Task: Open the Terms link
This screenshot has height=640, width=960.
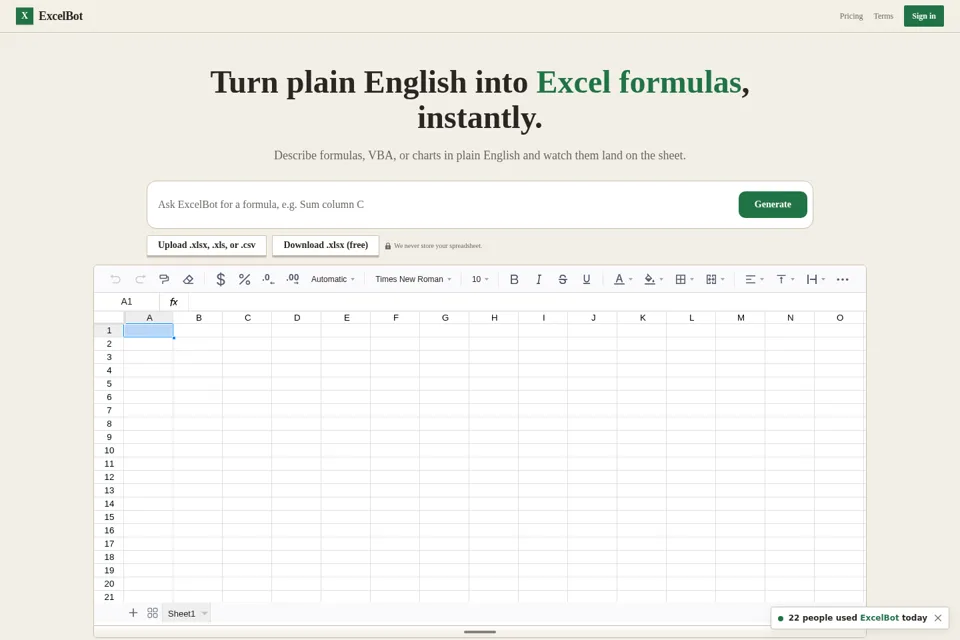Action: [x=883, y=16]
